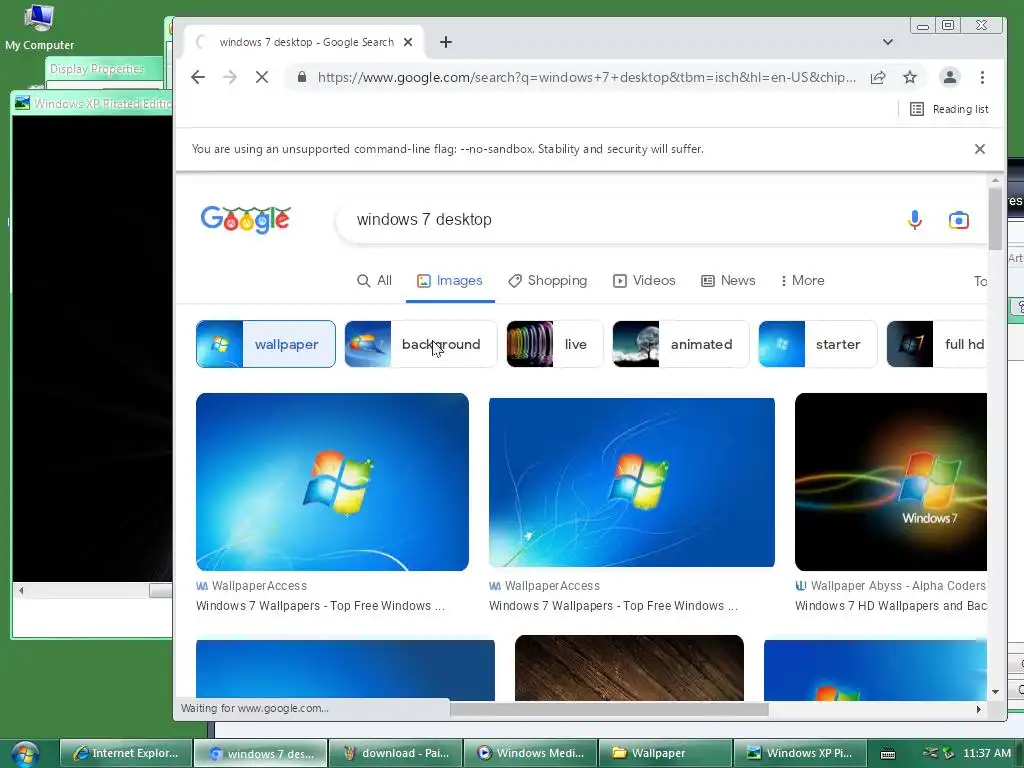Select the starter filter chip

(818, 344)
